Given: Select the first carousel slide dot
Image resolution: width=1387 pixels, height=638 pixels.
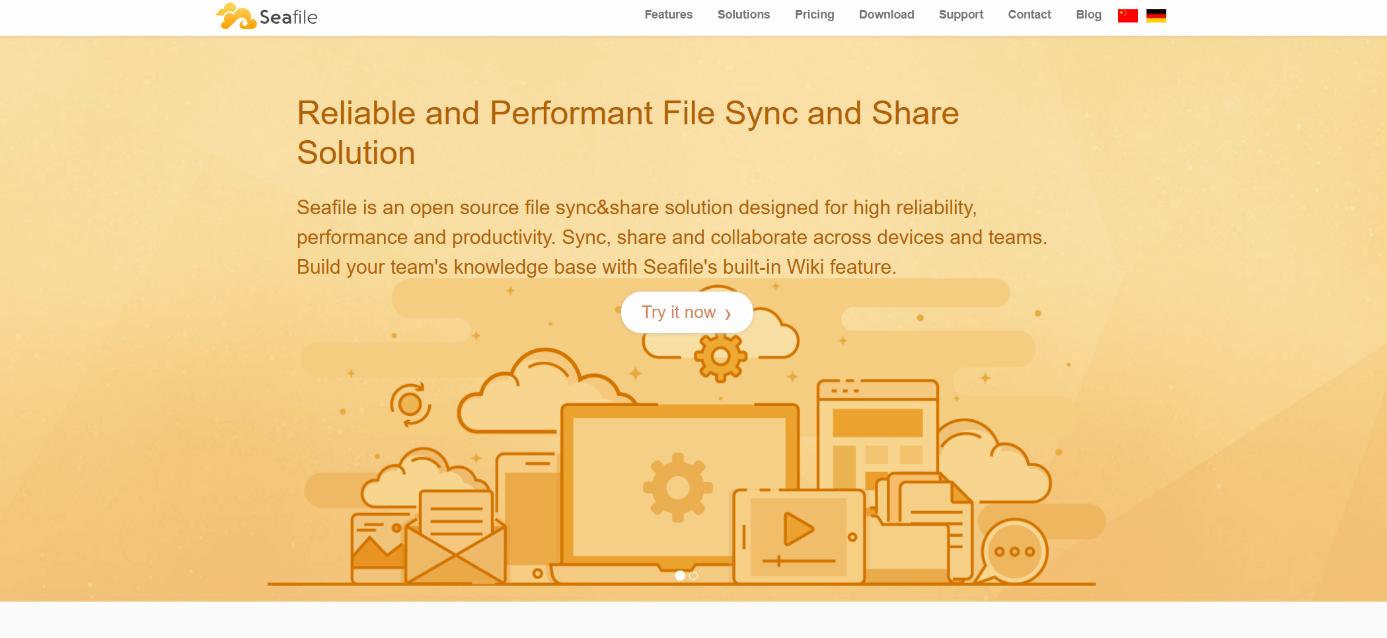Looking at the screenshot, I should point(680,575).
